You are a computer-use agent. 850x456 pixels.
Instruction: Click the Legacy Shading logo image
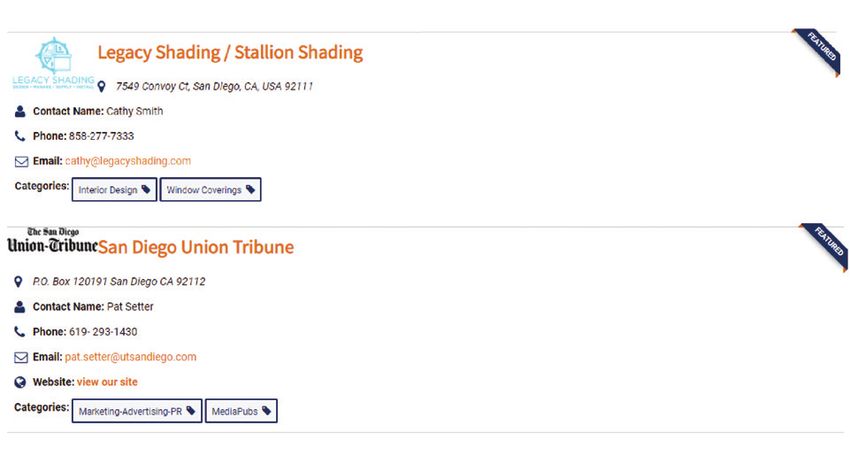[x=53, y=63]
